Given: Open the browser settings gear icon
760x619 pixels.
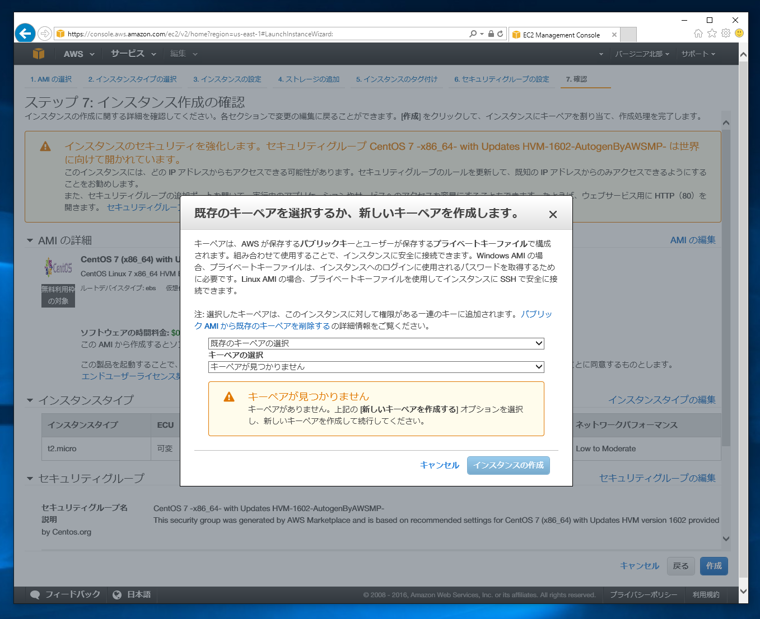Looking at the screenshot, I should pos(726,33).
